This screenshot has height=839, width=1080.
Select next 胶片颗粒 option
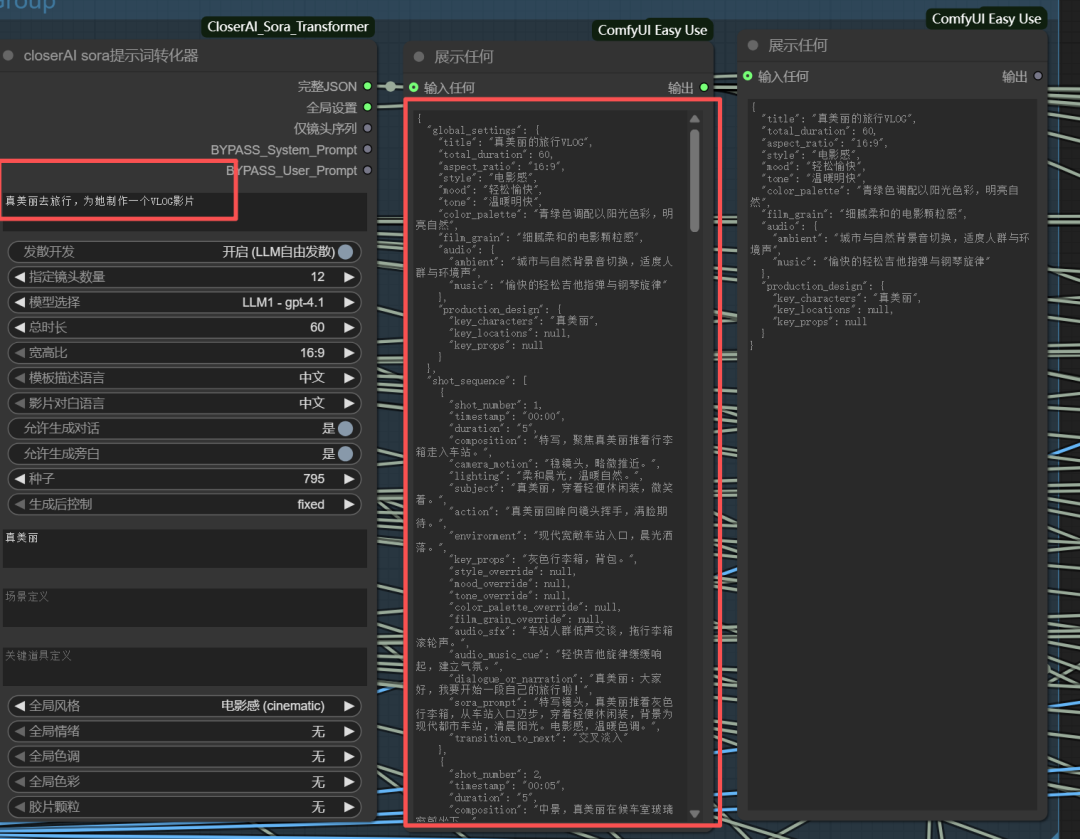click(349, 807)
